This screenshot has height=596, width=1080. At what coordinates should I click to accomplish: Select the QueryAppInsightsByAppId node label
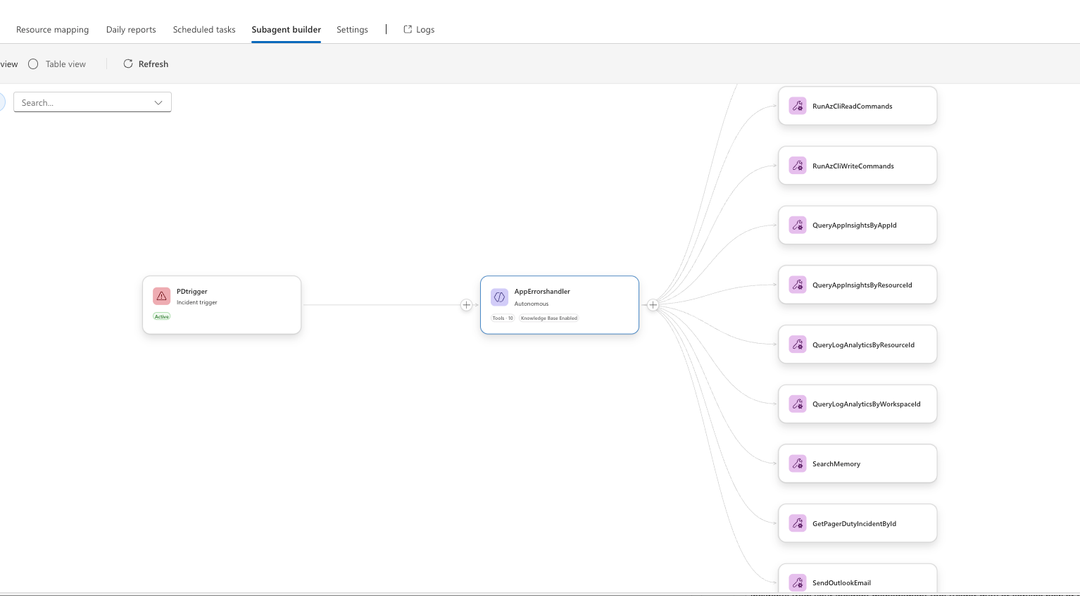pos(854,225)
